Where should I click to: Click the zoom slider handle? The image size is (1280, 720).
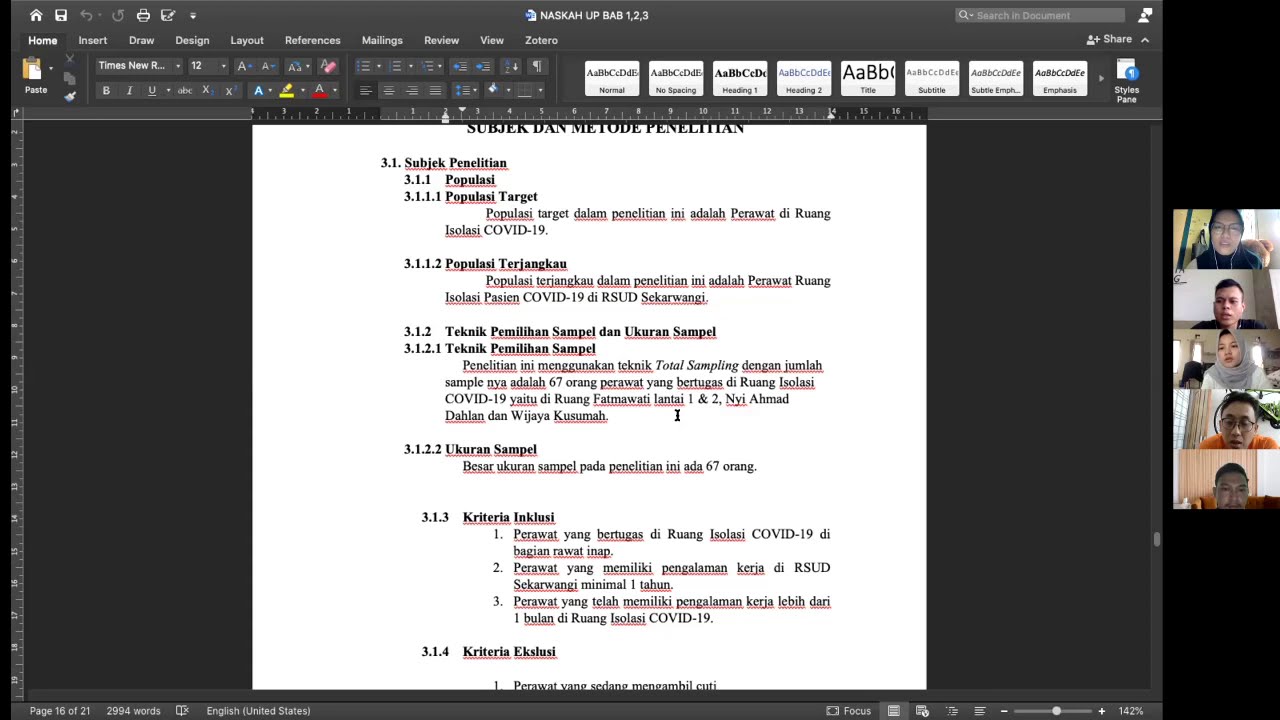[x=1056, y=711]
